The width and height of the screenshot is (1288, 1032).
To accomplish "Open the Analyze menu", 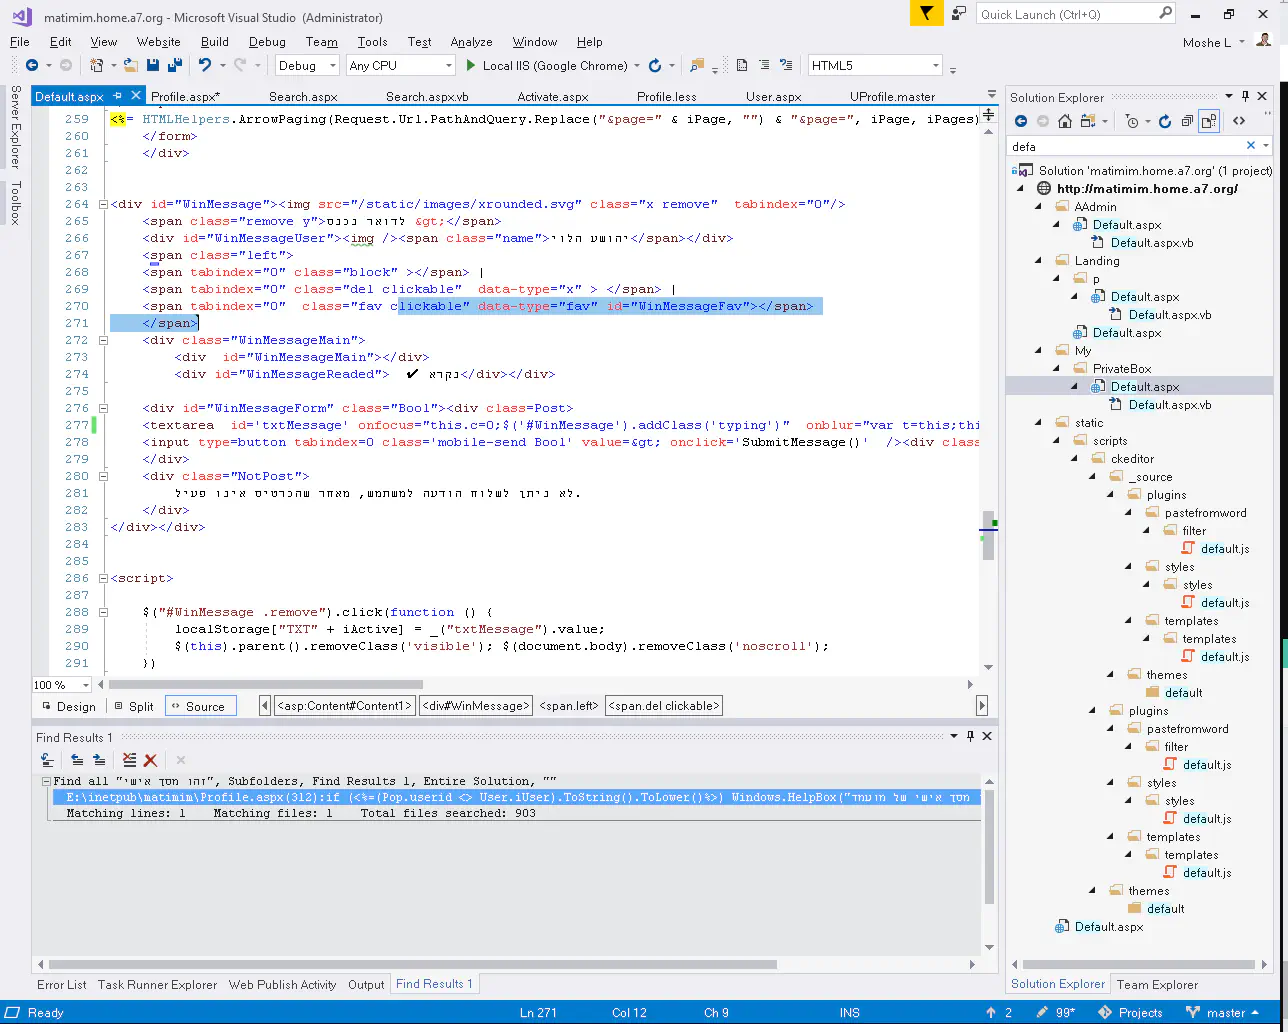I will 471,42.
